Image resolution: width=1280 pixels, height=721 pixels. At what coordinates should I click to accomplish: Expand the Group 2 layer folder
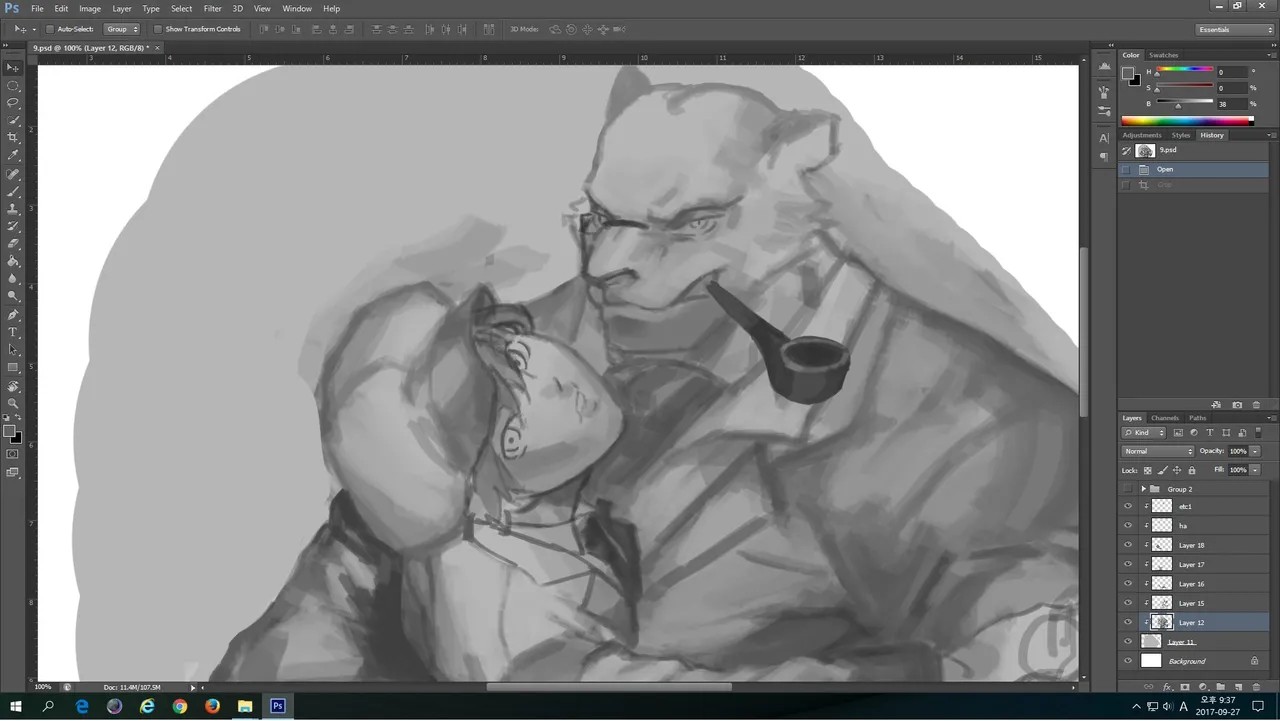click(x=1143, y=489)
